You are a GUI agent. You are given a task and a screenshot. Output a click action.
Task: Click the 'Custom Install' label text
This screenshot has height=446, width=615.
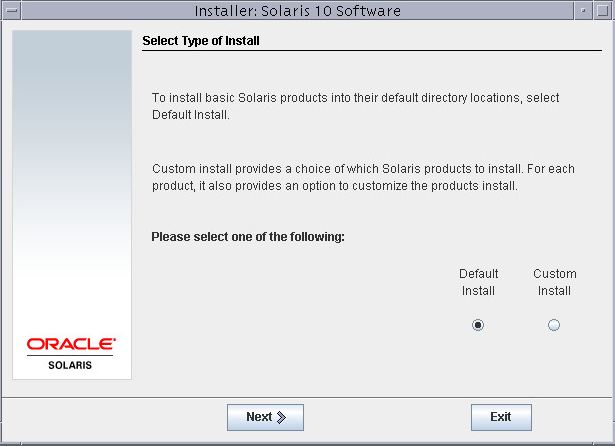point(555,282)
